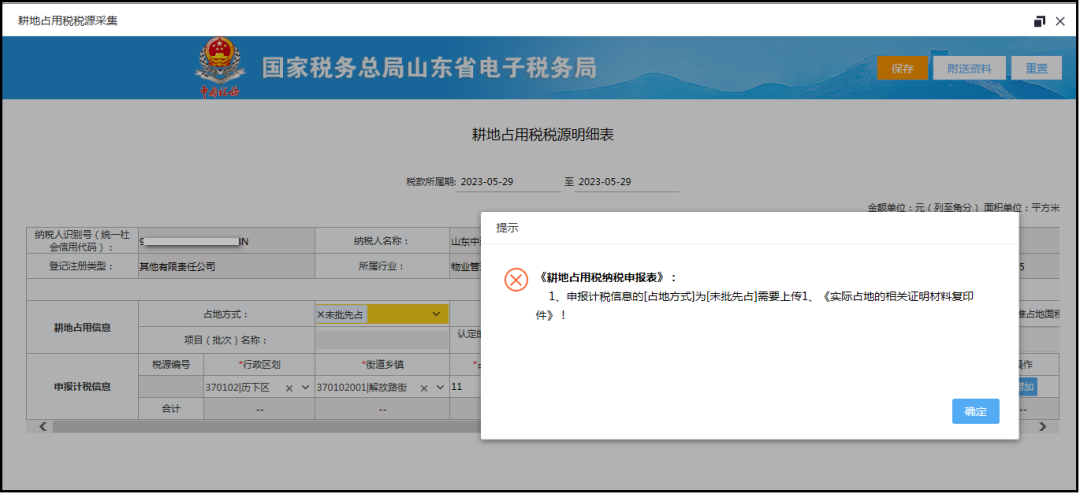
Task: Click the 耕地占用信息 row header
Action: pyautogui.click(x=83, y=327)
